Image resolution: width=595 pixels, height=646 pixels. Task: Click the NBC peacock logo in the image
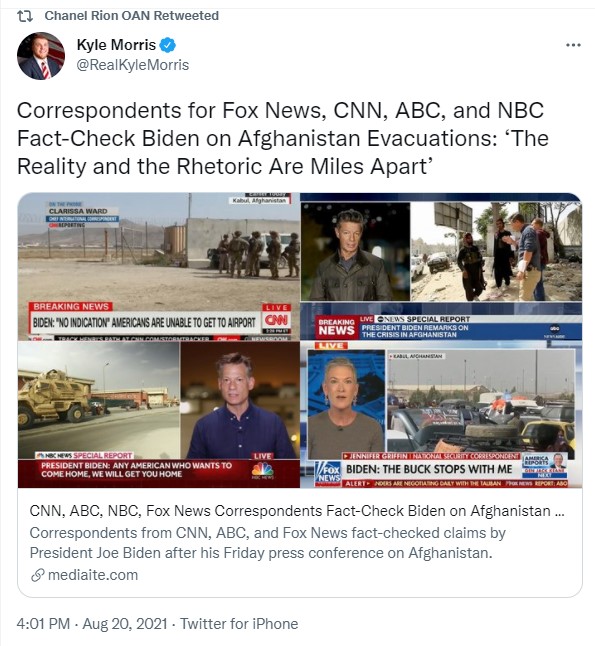click(262, 470)
